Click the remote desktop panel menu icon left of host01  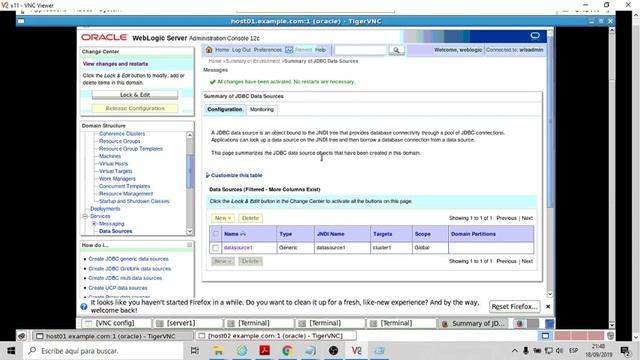22,336
